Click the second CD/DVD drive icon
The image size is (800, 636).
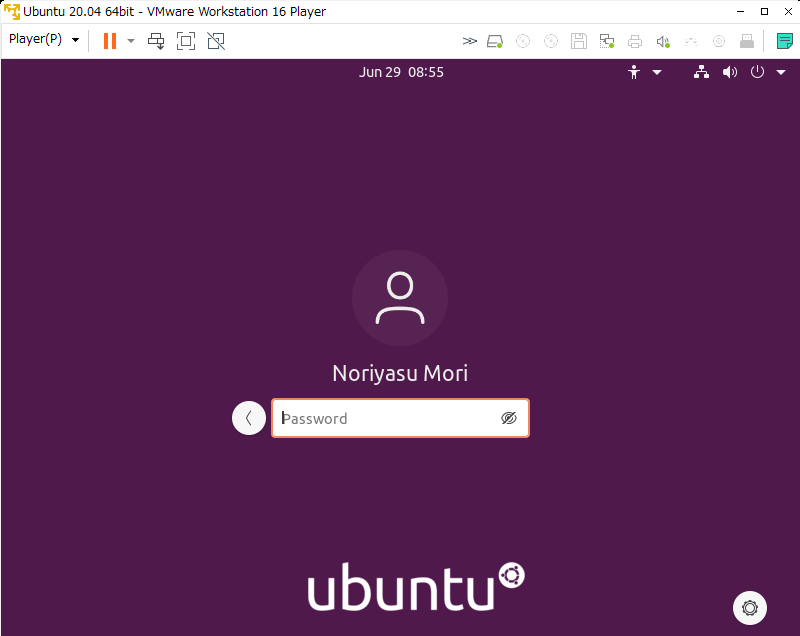551,41
